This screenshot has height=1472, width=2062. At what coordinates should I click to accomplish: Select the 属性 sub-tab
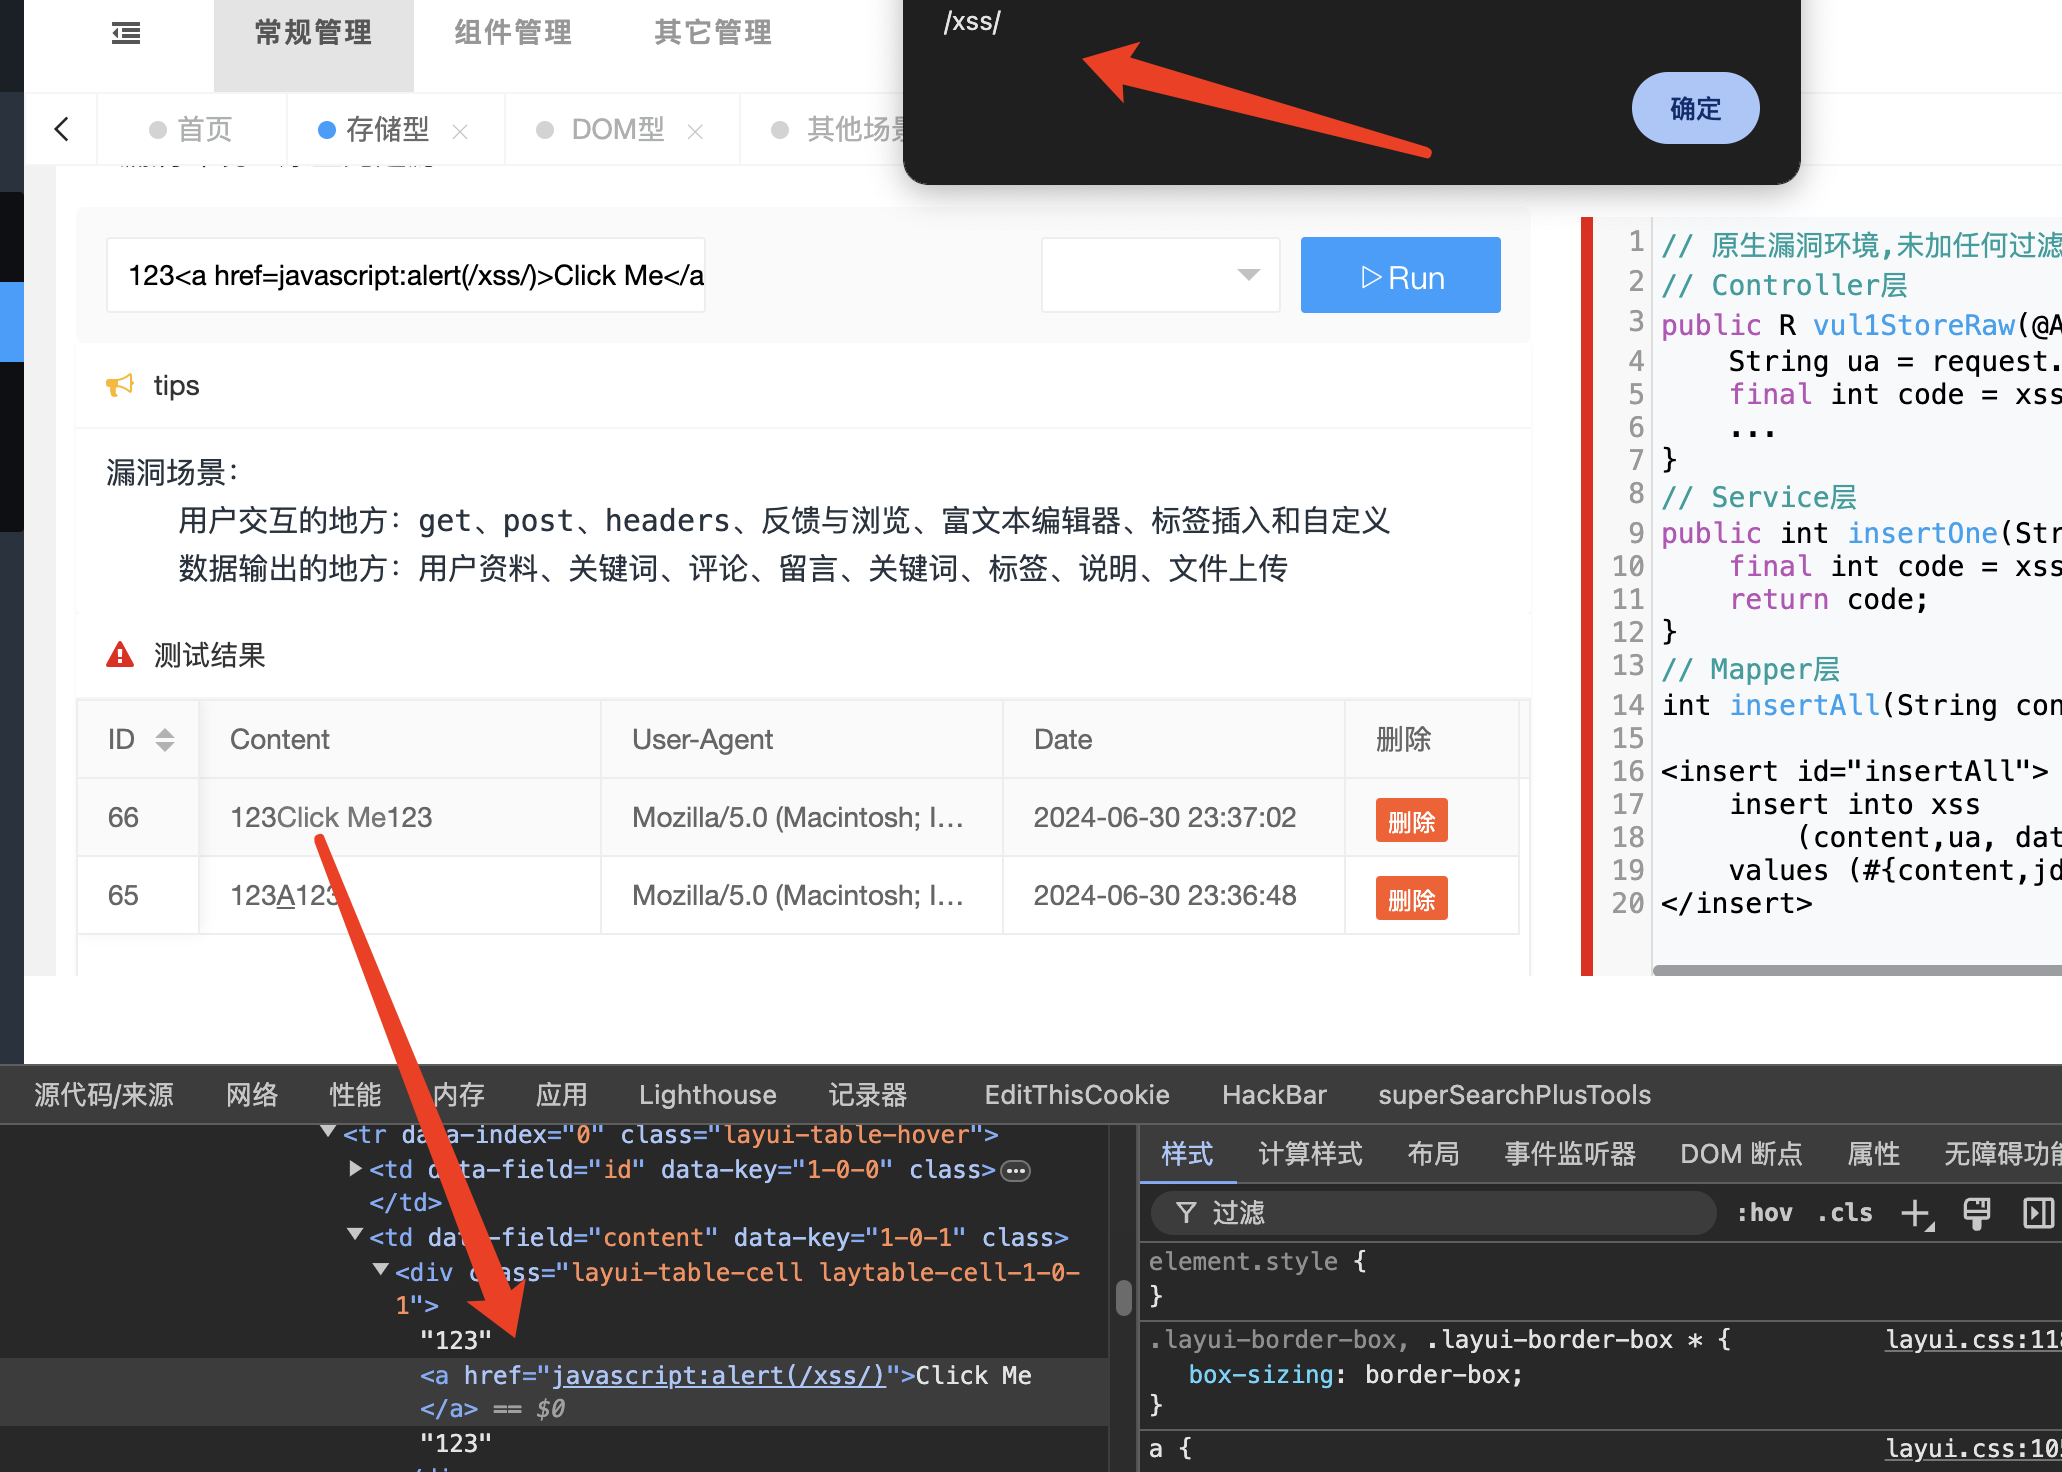pos(1873,1154)
